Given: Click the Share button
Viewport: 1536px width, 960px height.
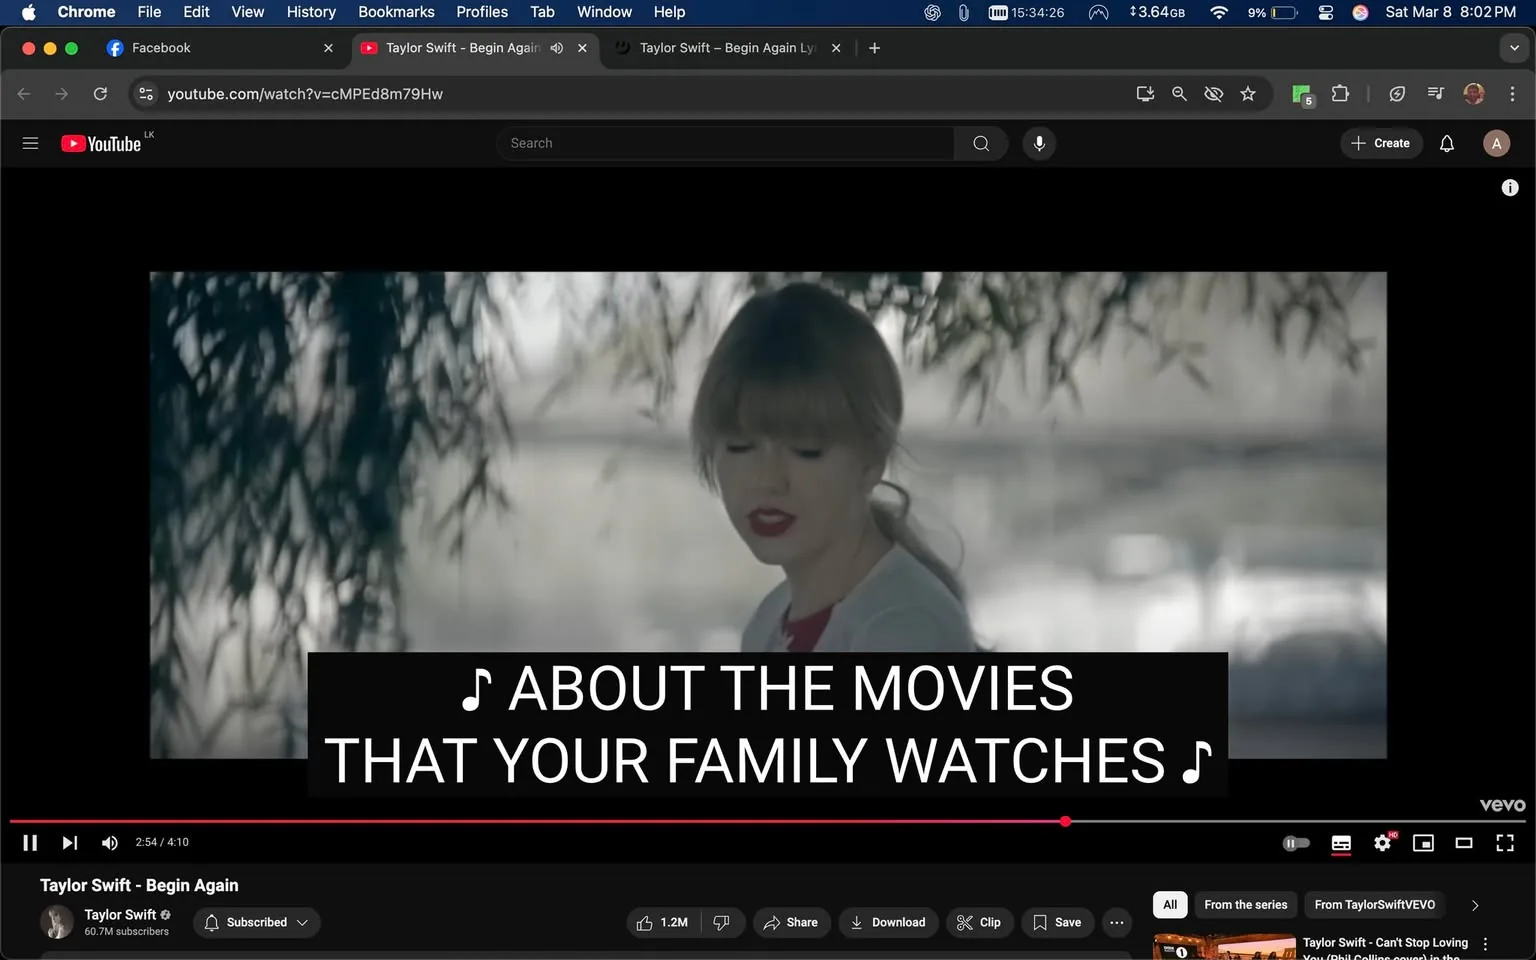Looking at the screenshot, I should click(791, 922).
